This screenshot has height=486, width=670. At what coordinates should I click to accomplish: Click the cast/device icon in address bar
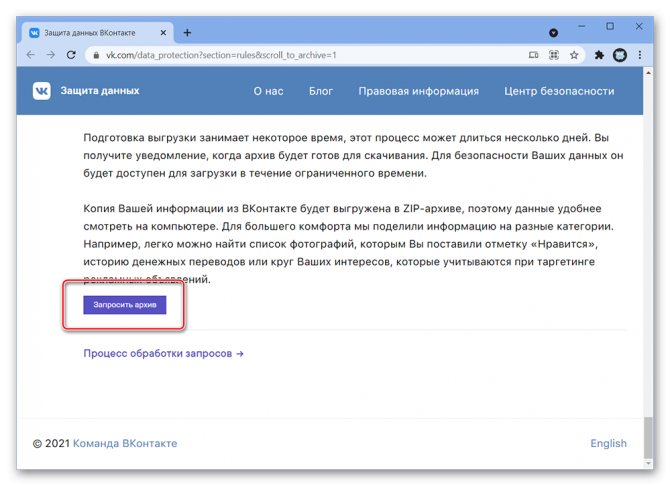click(x=533, y=55)
